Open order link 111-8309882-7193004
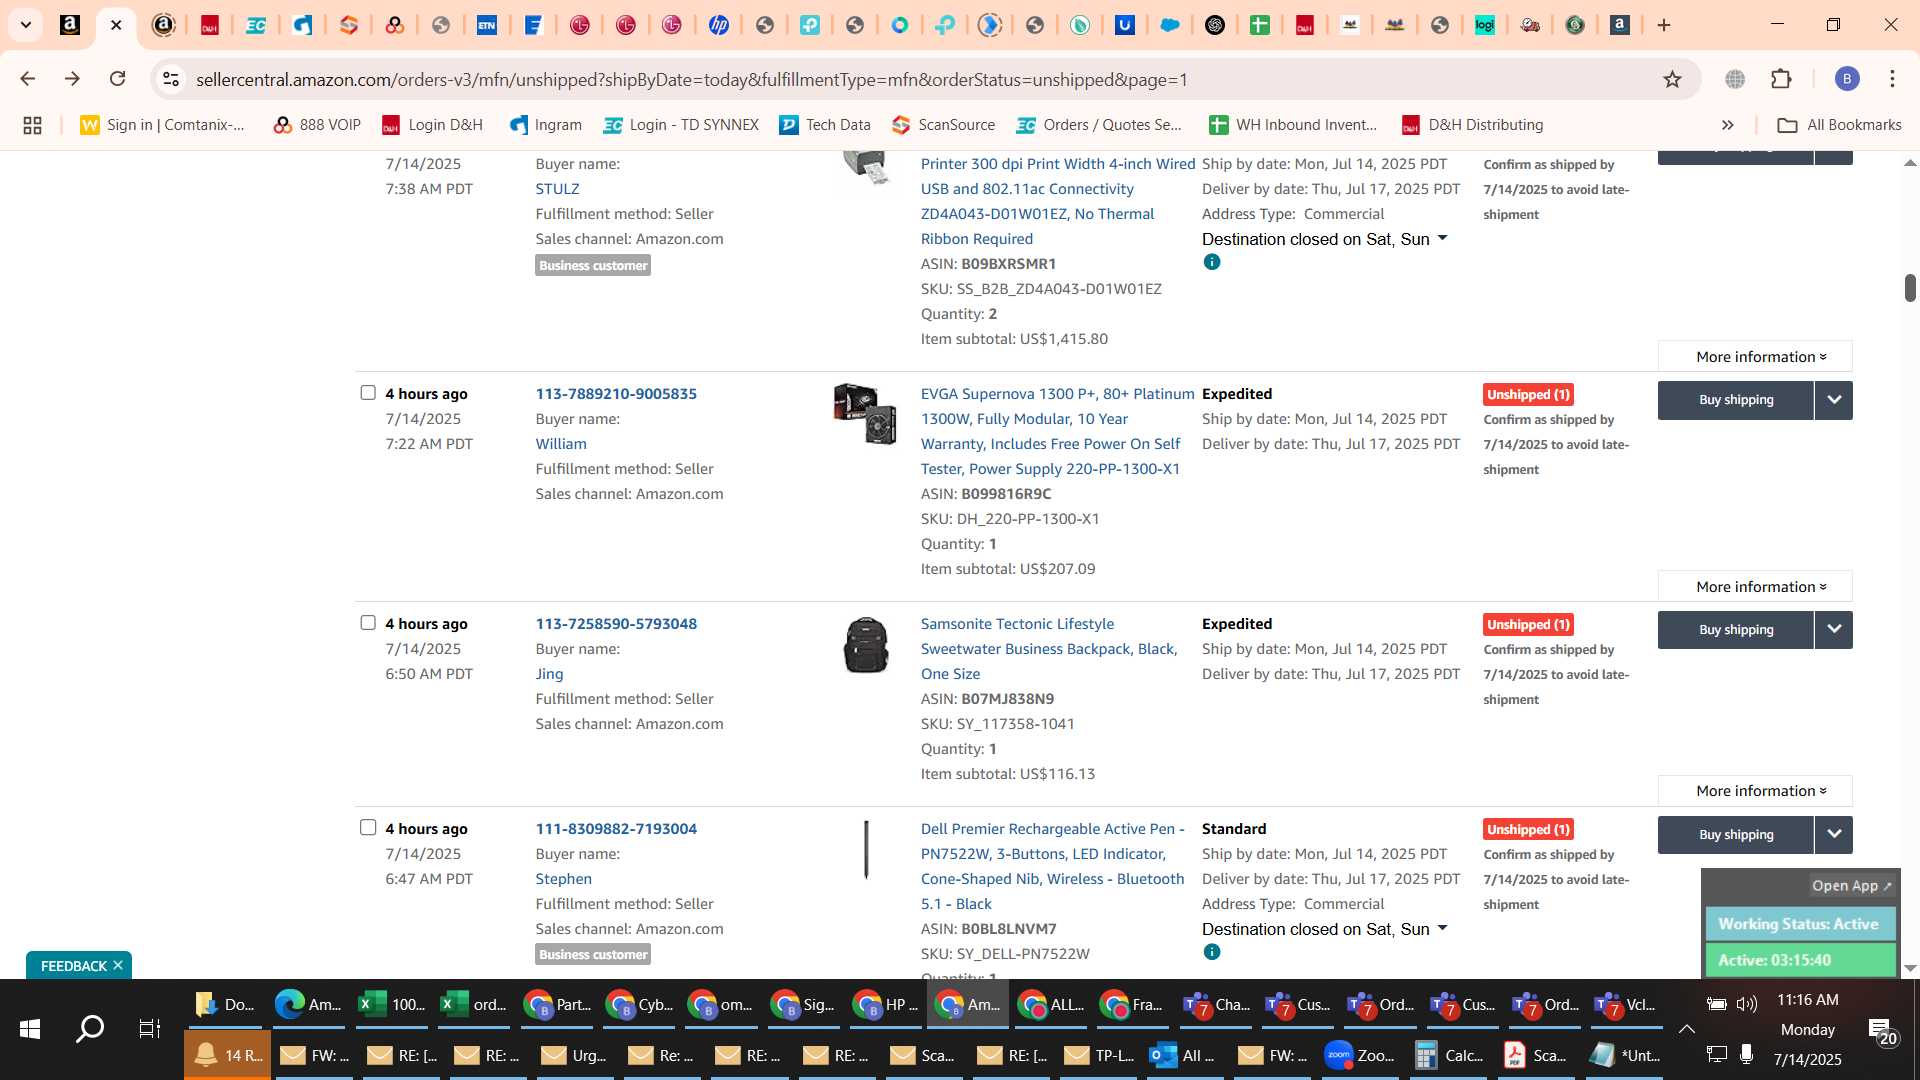This screenshot has height=1080, width=1920. pyautogui.click(x=616, y=829)
